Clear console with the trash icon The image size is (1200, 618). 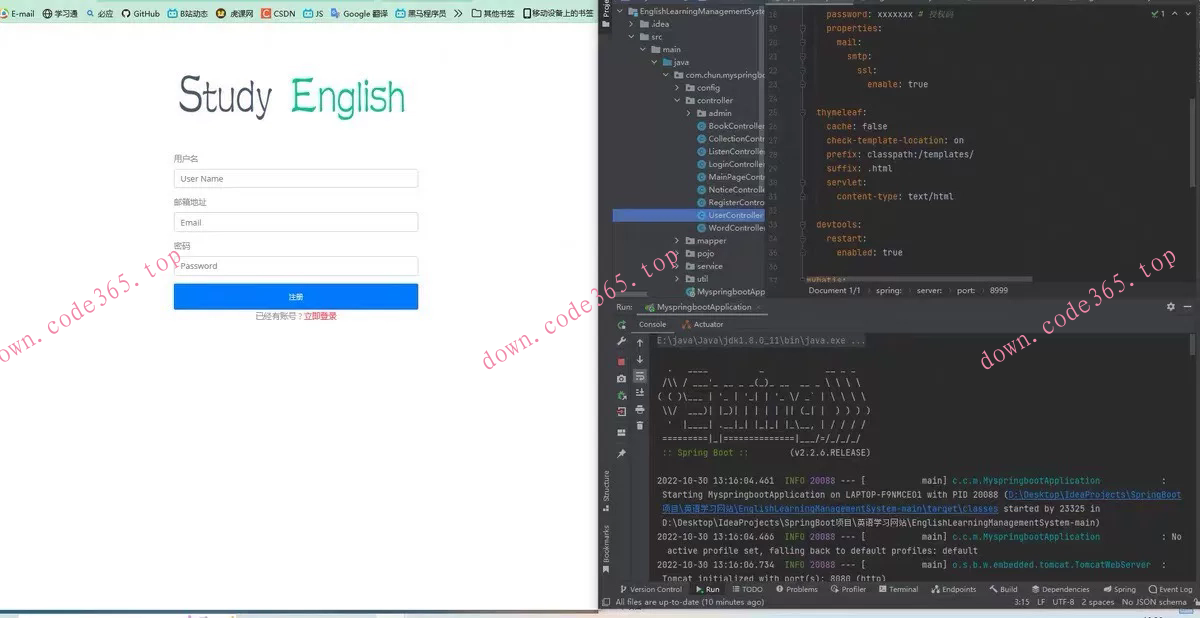(640, 426)
